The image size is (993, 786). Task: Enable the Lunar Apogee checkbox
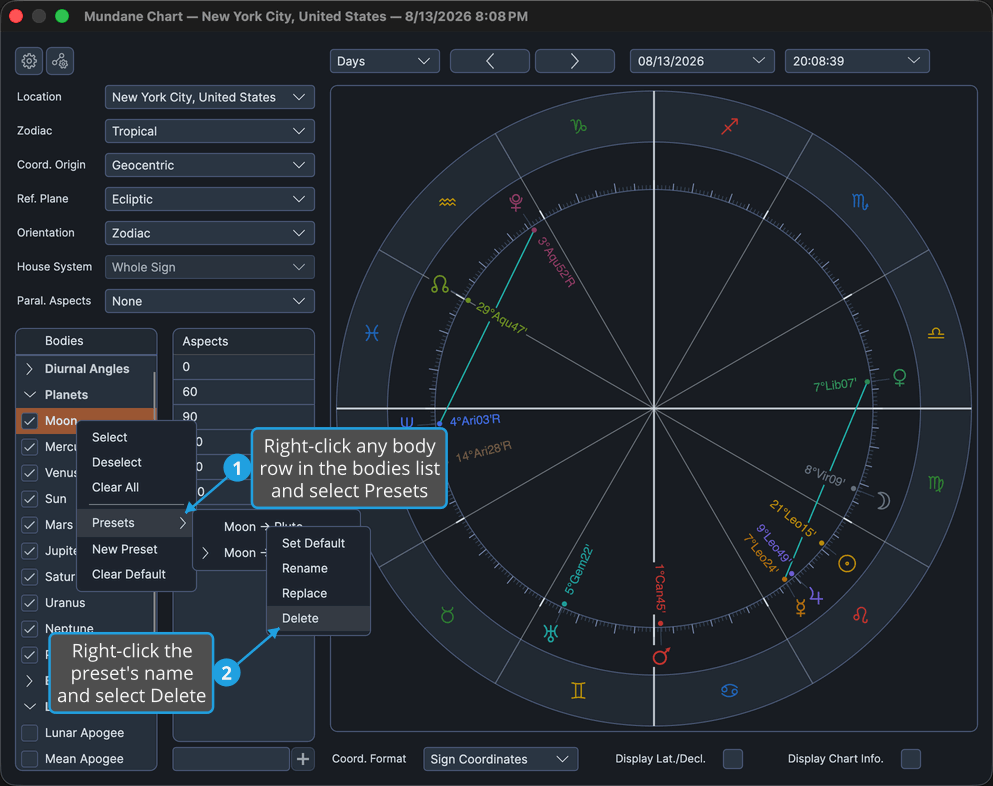coord(29,733)
